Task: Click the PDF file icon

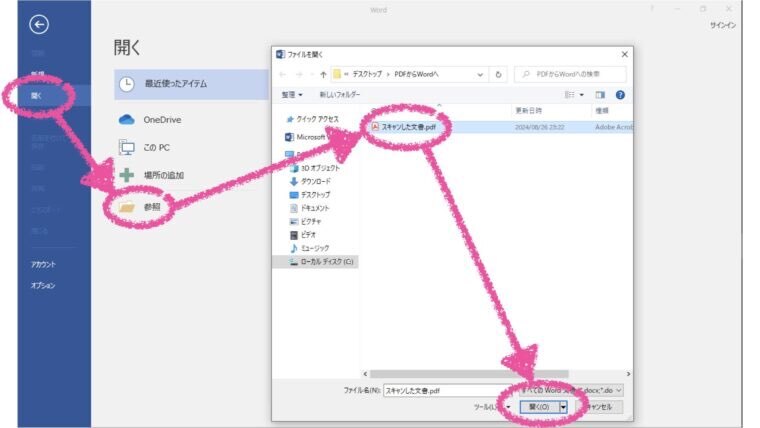Action: click(x=375, y=127)
